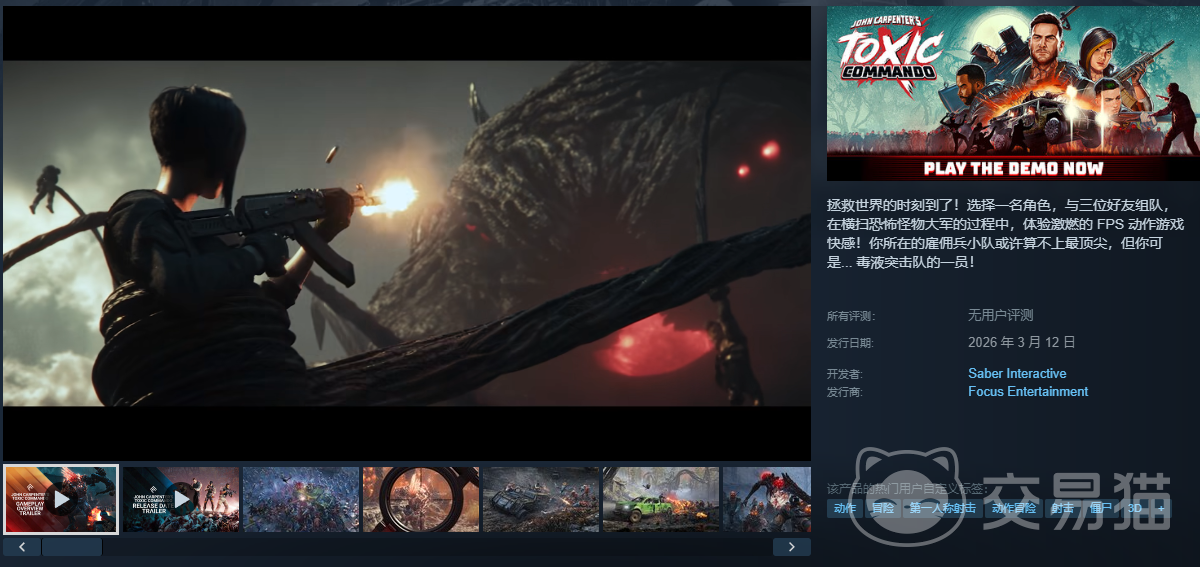Screen dimensions: 1200x567
Task: Click the thumbnail strip scrollbar handle
Action: pos(72,547)
